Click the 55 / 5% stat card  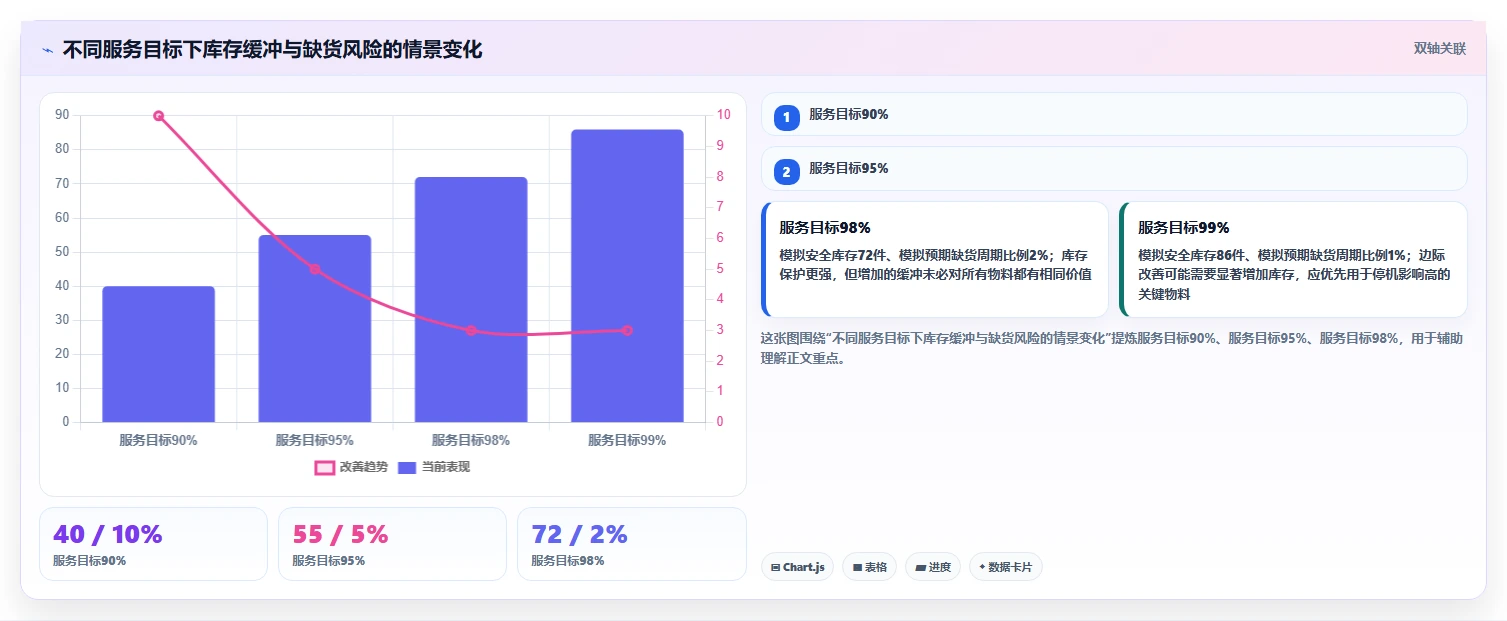pos(392,544)
